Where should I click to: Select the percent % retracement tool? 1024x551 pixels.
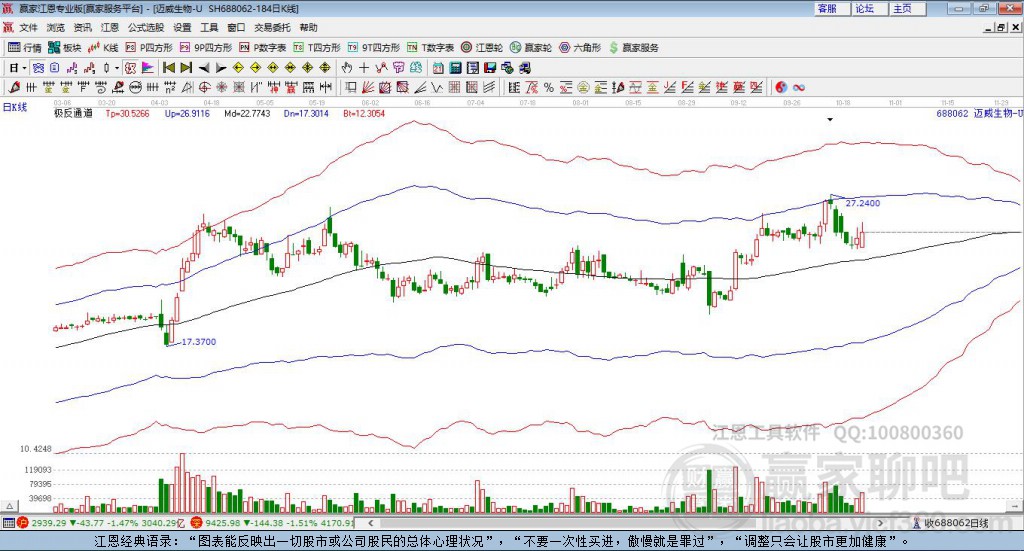coord(549,87)
